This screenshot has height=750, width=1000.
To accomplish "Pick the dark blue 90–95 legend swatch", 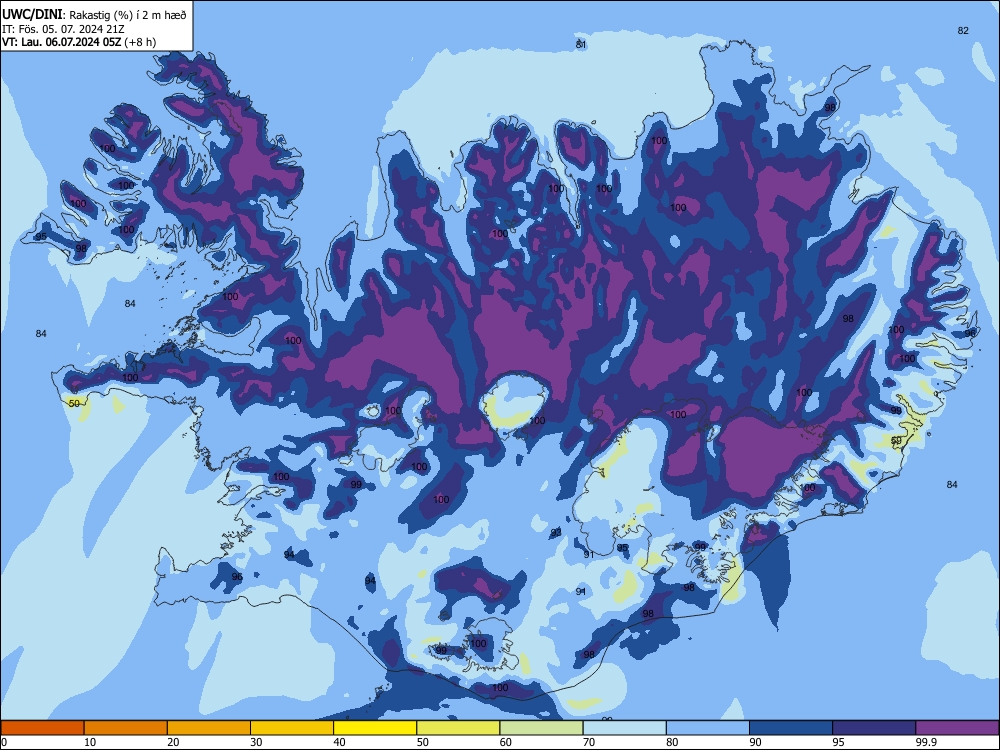I will pyautogui.click(x=791, y=728).
